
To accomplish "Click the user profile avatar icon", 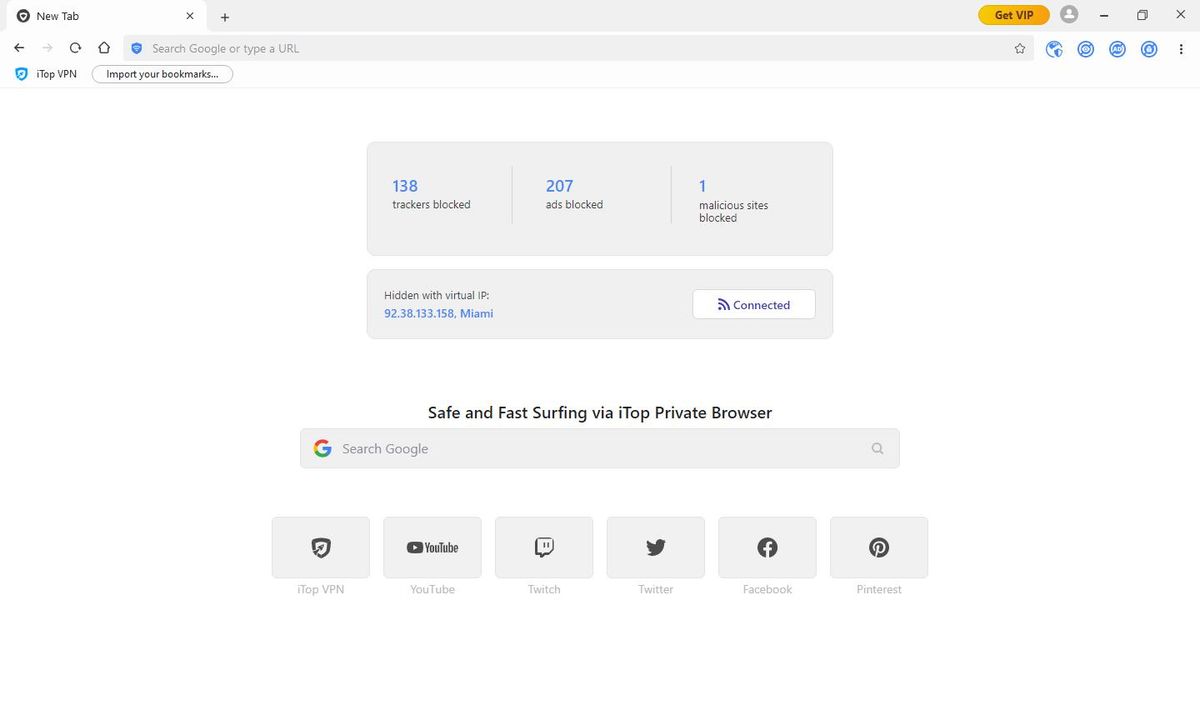I will click(1068, 14).
